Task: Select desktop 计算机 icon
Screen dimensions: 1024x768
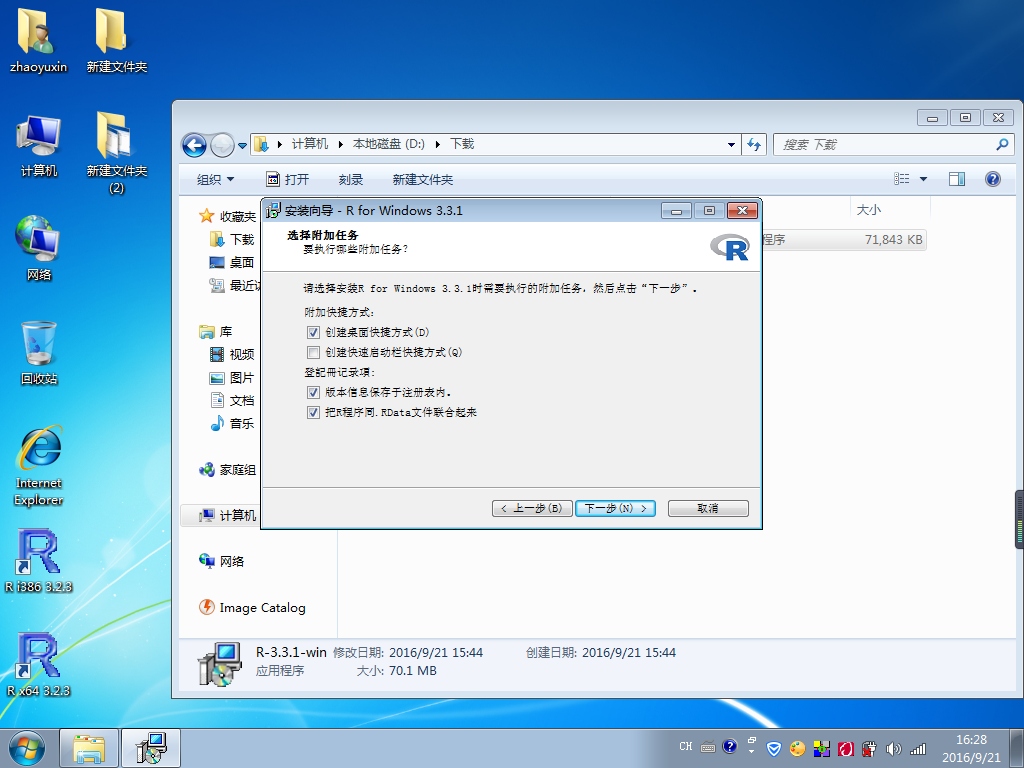Action: pyautogui.click(x=39, y=146)
